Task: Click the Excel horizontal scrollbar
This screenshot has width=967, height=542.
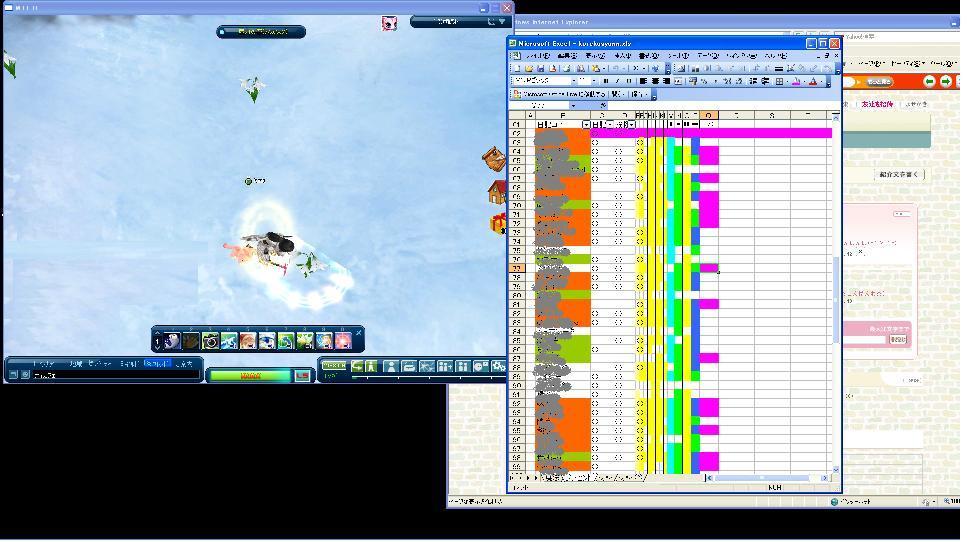Action: [767, 478]
